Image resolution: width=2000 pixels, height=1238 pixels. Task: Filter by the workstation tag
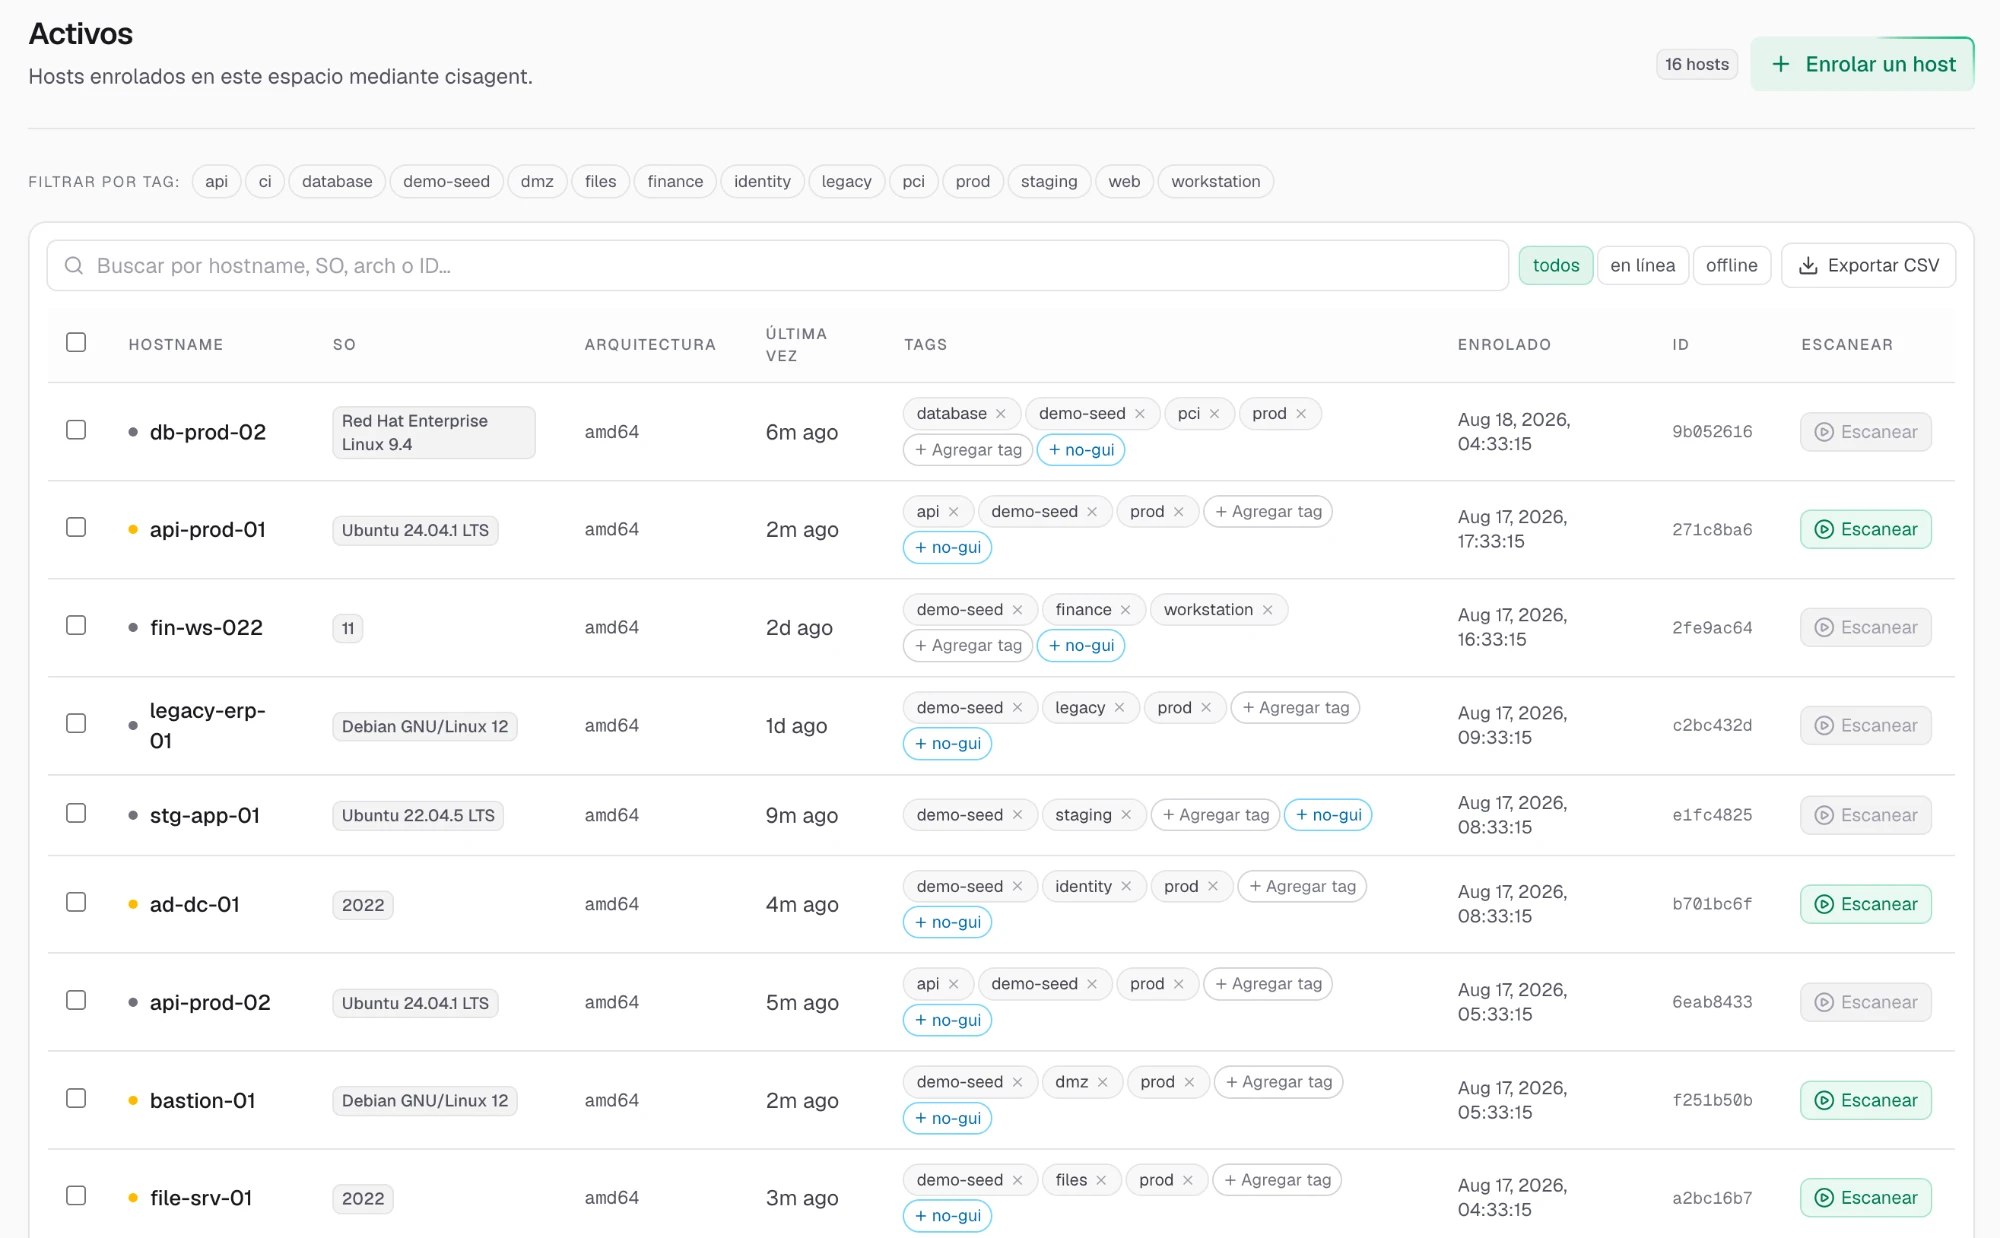[1215, 182]
